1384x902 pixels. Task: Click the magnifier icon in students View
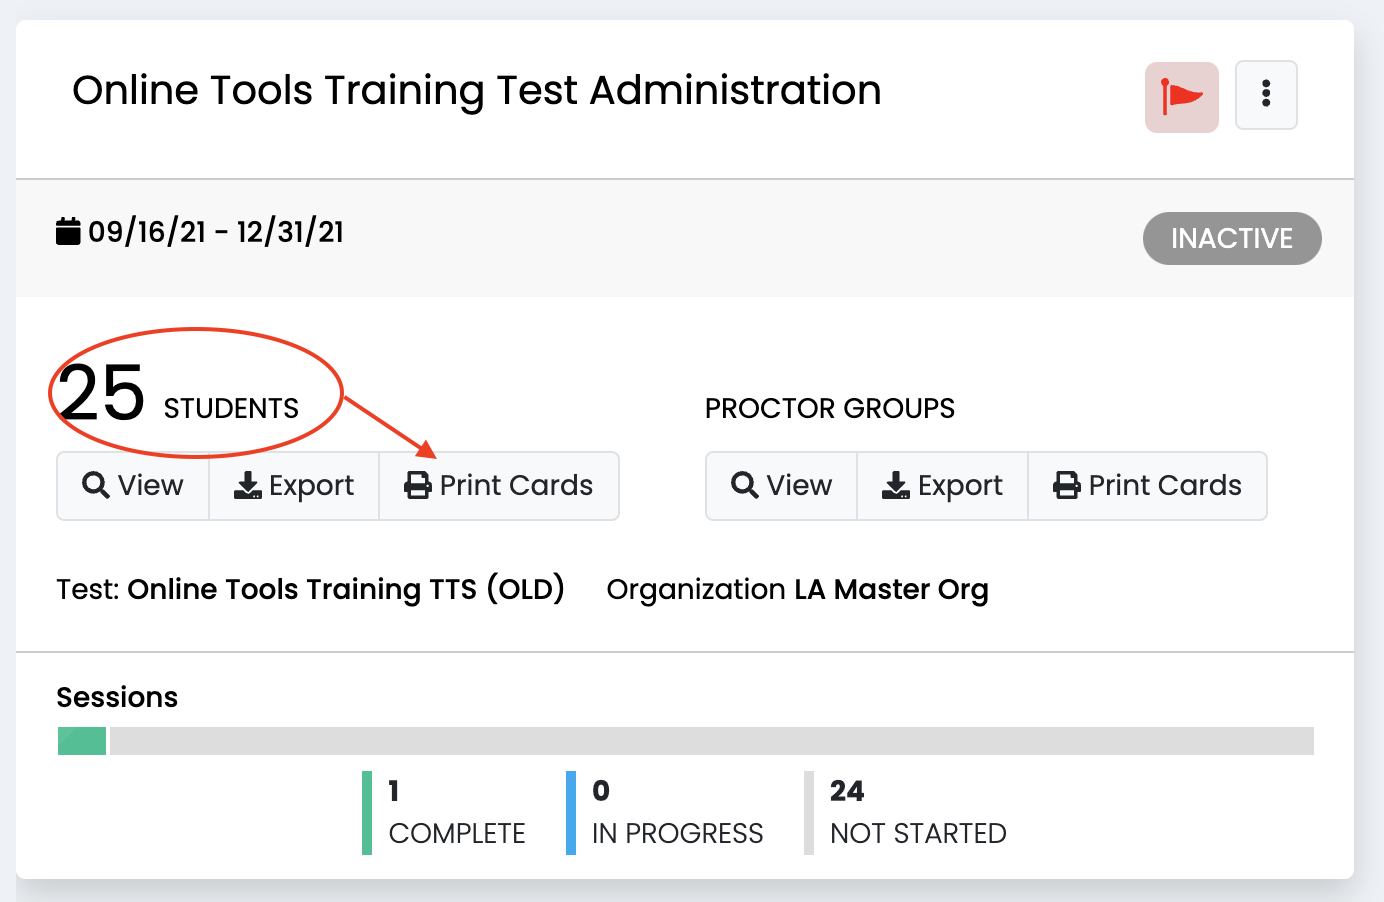(x=96, y=485)
